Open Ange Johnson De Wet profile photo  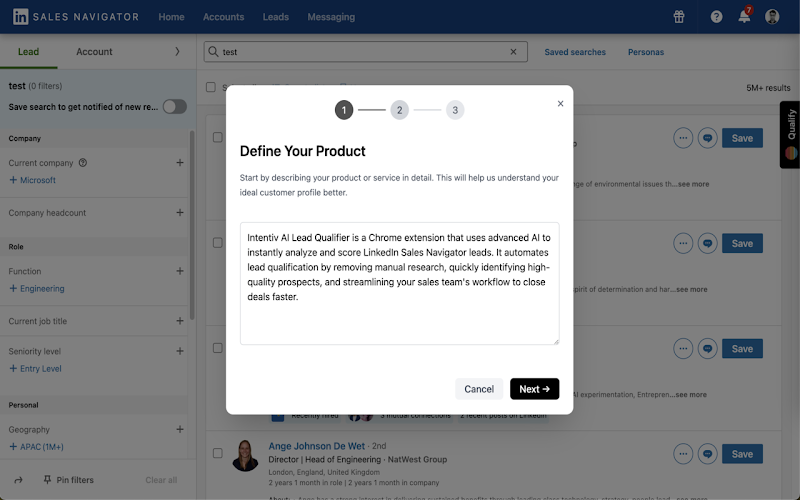pyautogui.click(x=245, y=455)
